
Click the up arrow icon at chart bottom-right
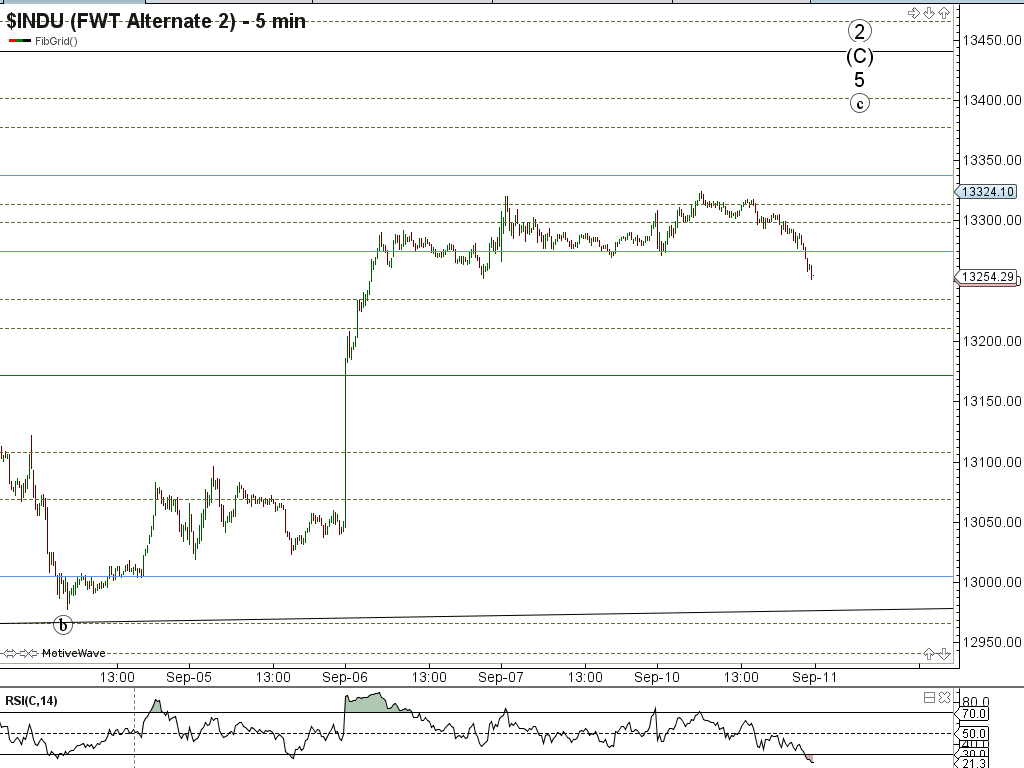(x=929, y=653)
